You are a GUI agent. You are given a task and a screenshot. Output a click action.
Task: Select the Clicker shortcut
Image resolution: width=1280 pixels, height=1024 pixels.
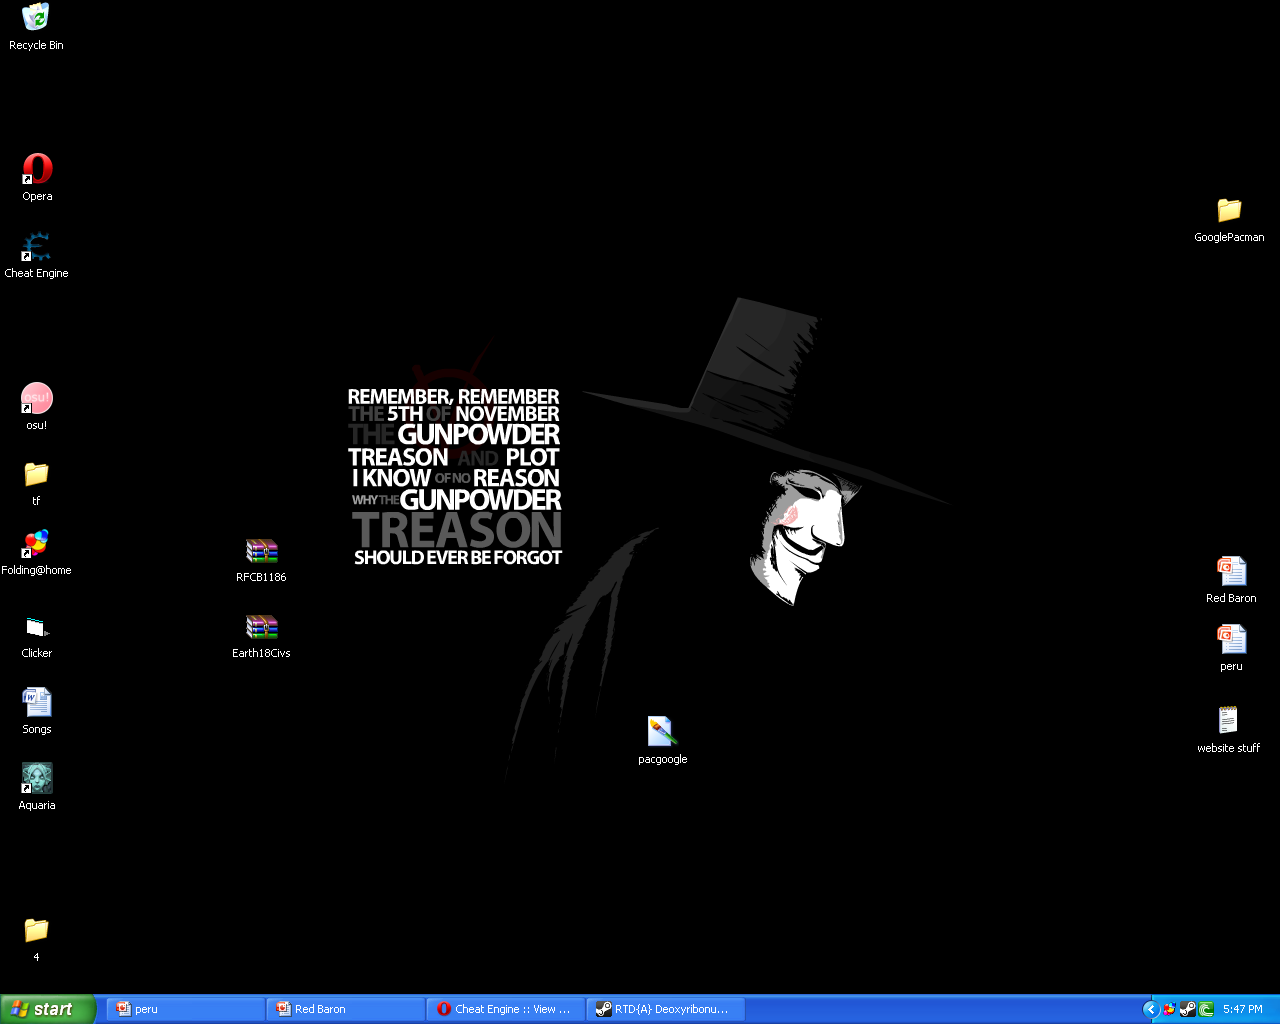(x=36, y=628)
